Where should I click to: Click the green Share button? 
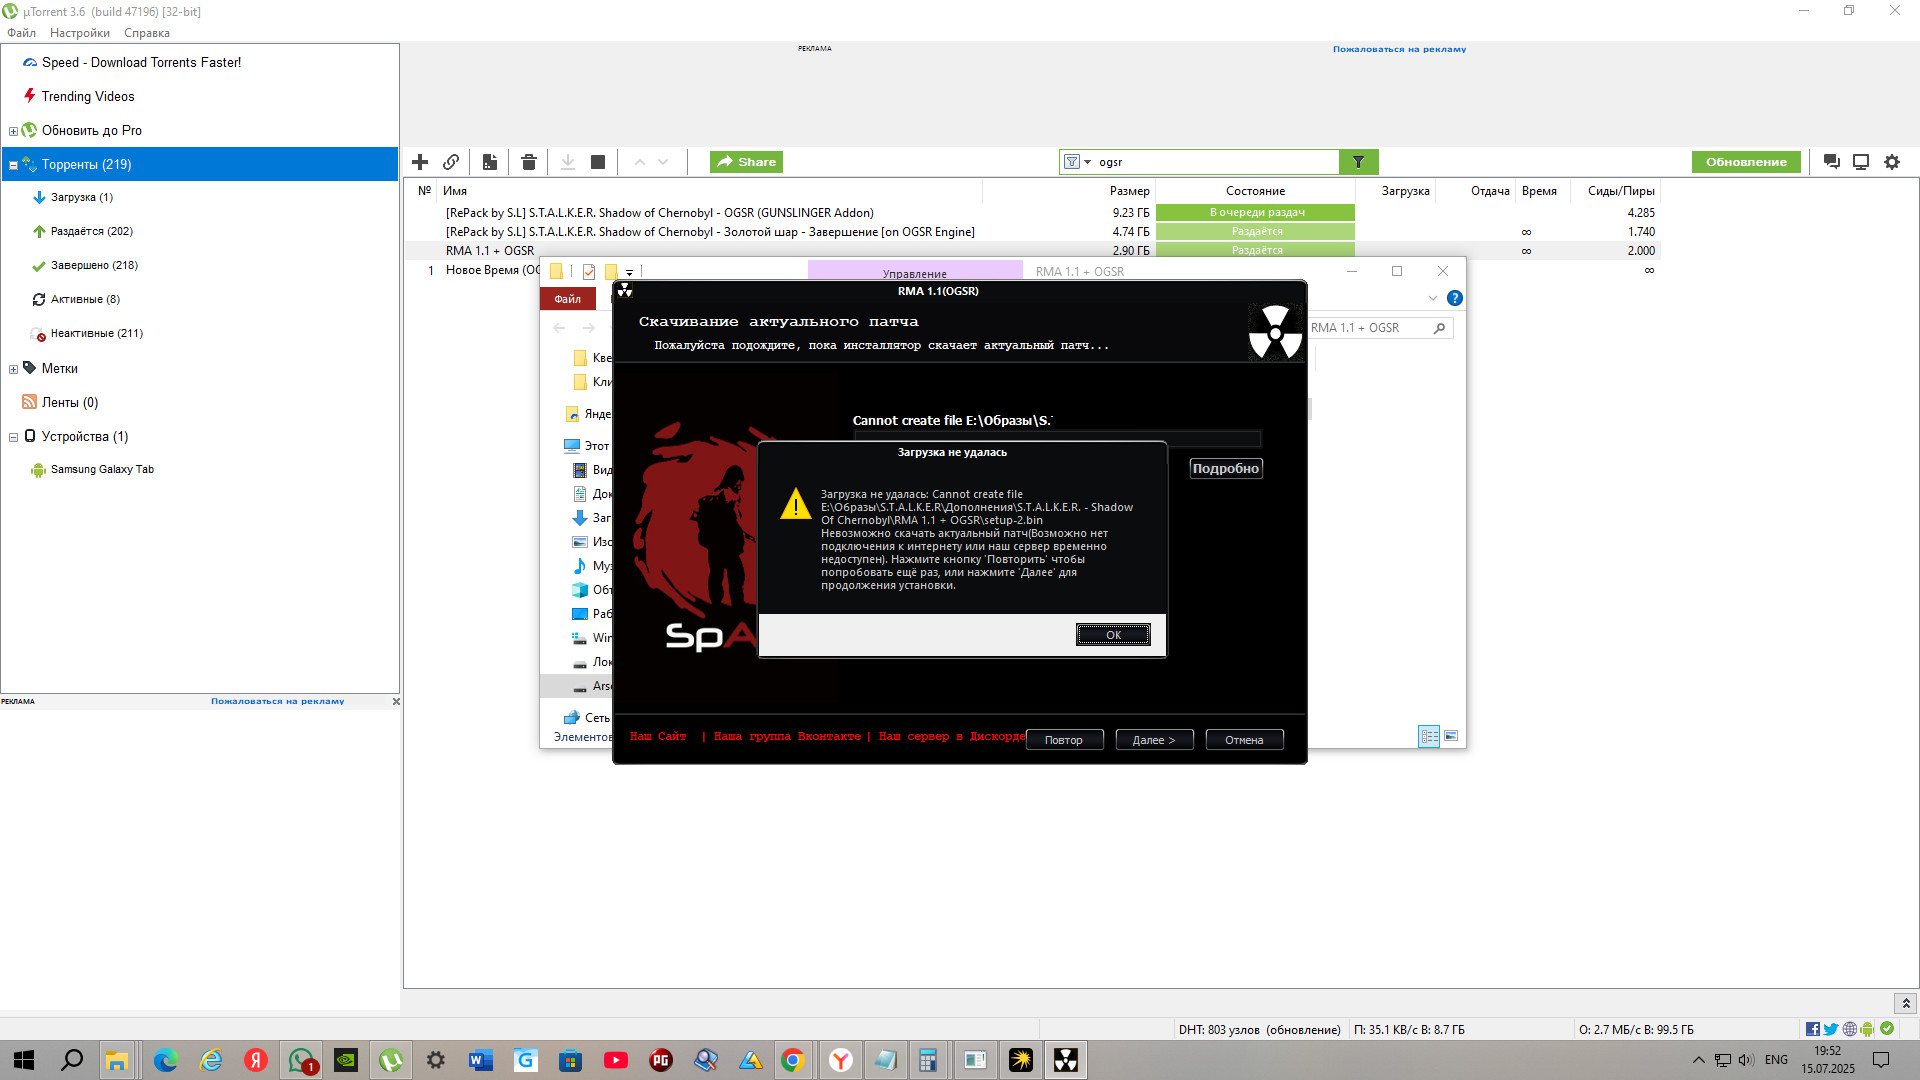point(747,162)
